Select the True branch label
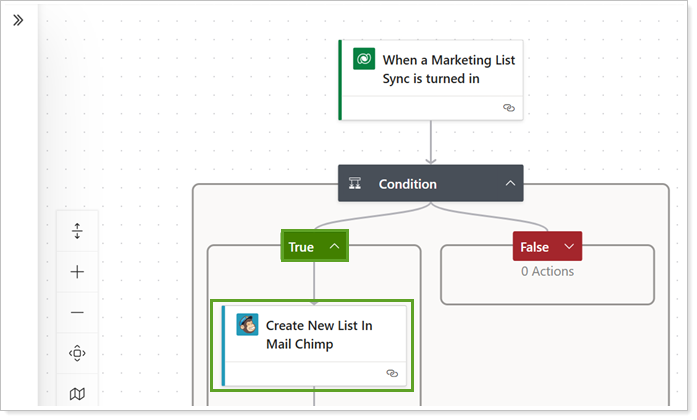This screenshot has height=420, width=697. (x=301, y=247)
